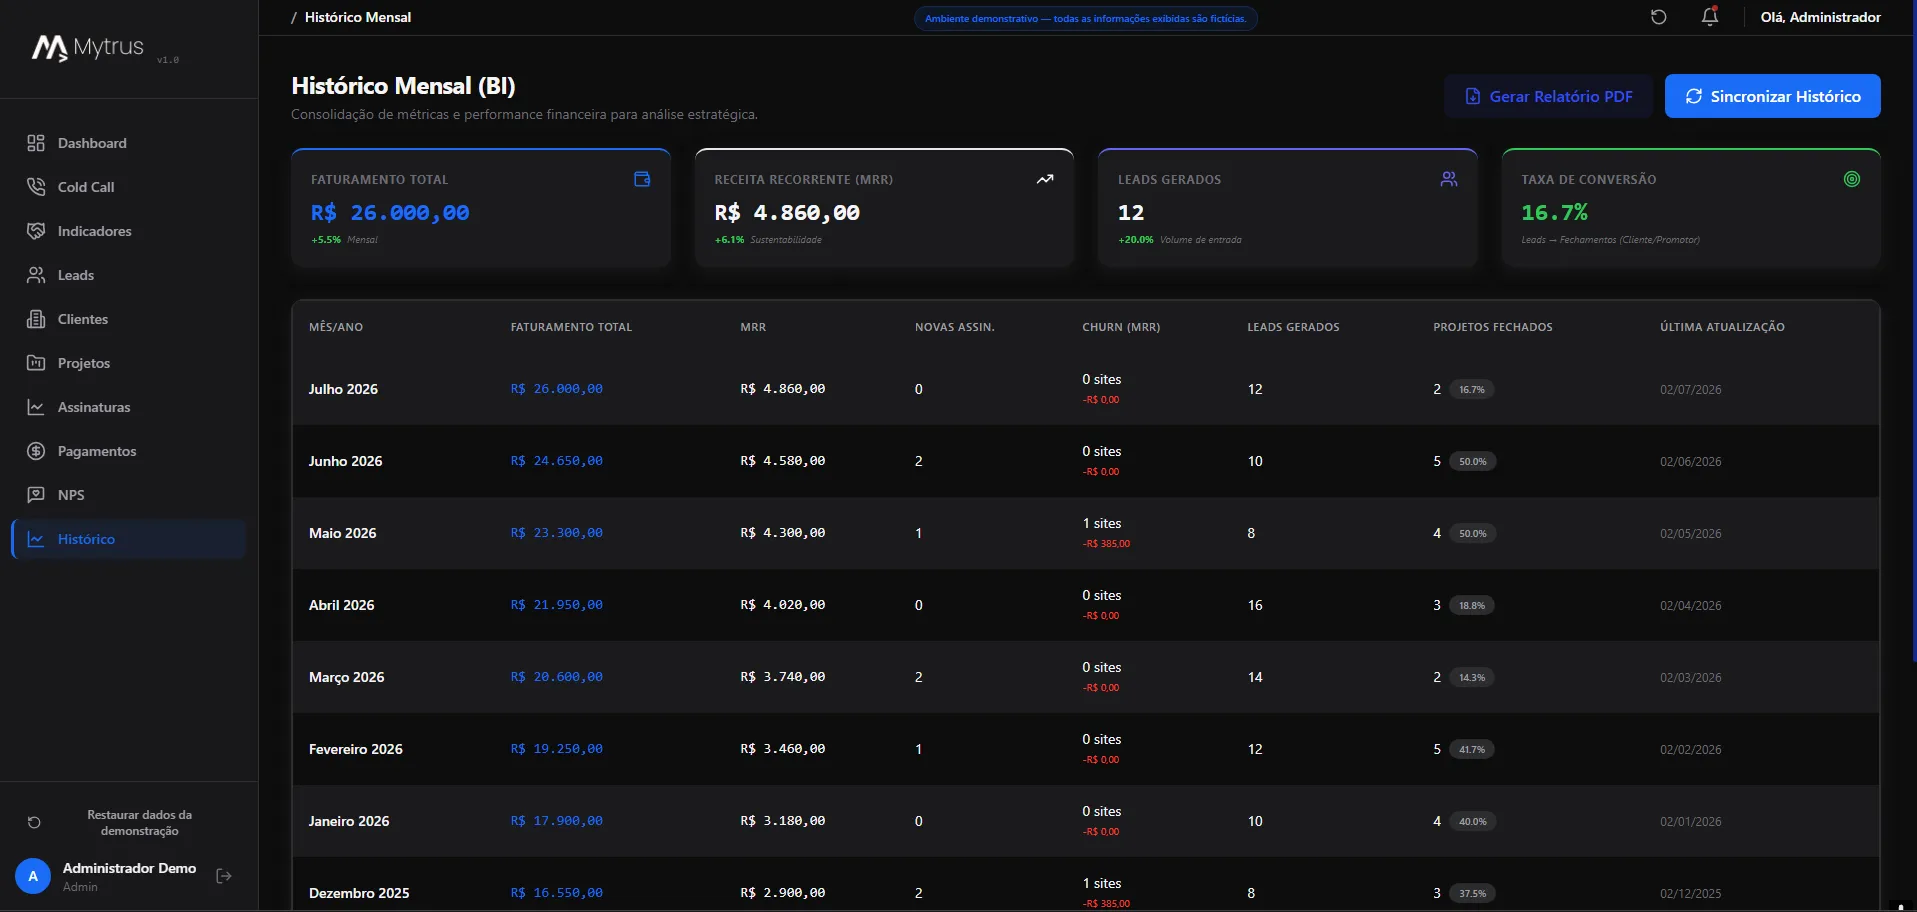Click the Assinaturas chart icon
1917x912 pixels.
point(36,407)
